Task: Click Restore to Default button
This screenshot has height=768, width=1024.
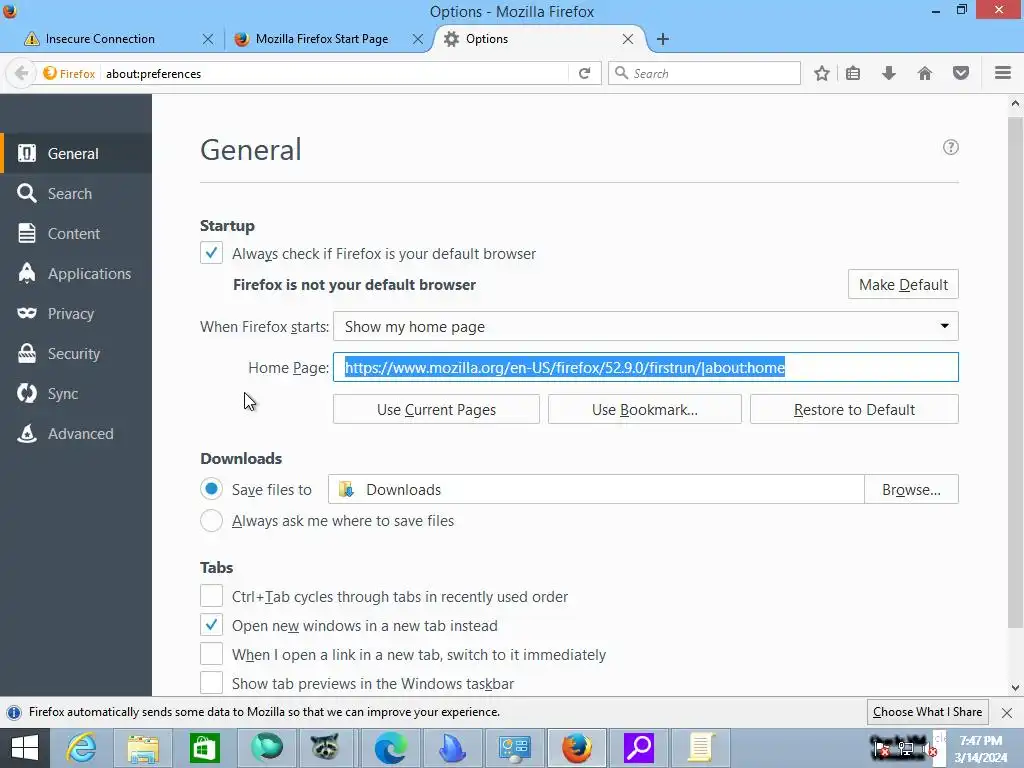Action: pos(854,409)
